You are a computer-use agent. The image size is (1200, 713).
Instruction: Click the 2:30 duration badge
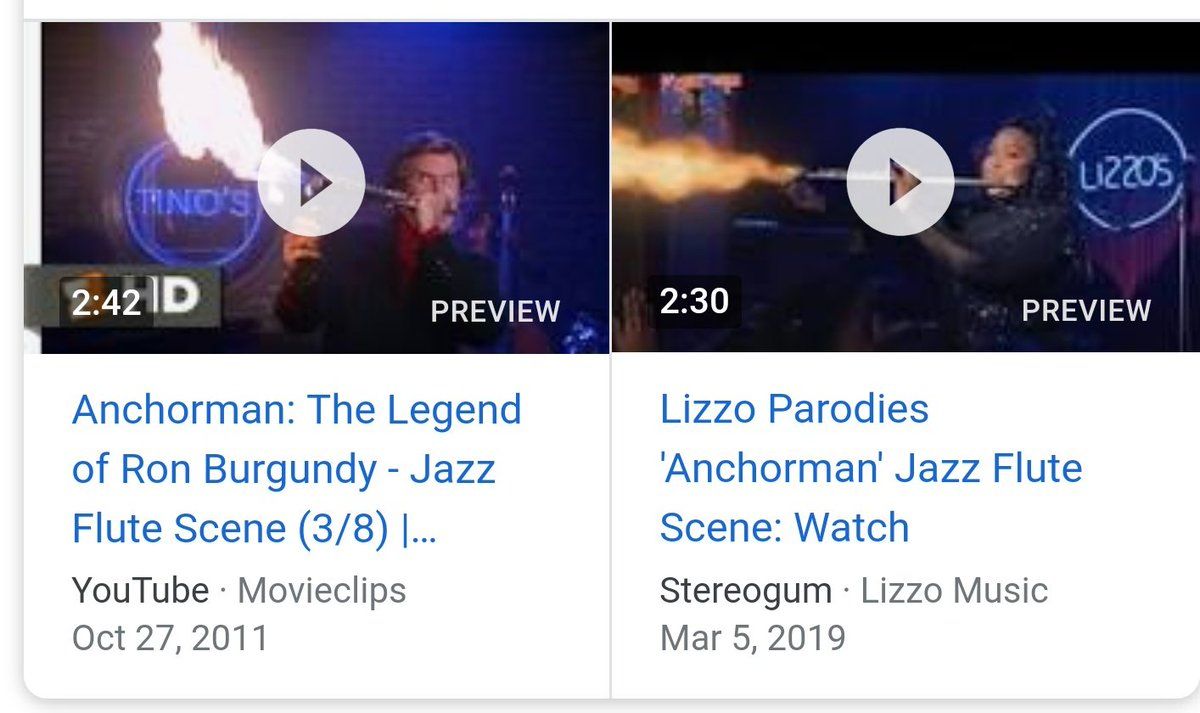[694, 301]
